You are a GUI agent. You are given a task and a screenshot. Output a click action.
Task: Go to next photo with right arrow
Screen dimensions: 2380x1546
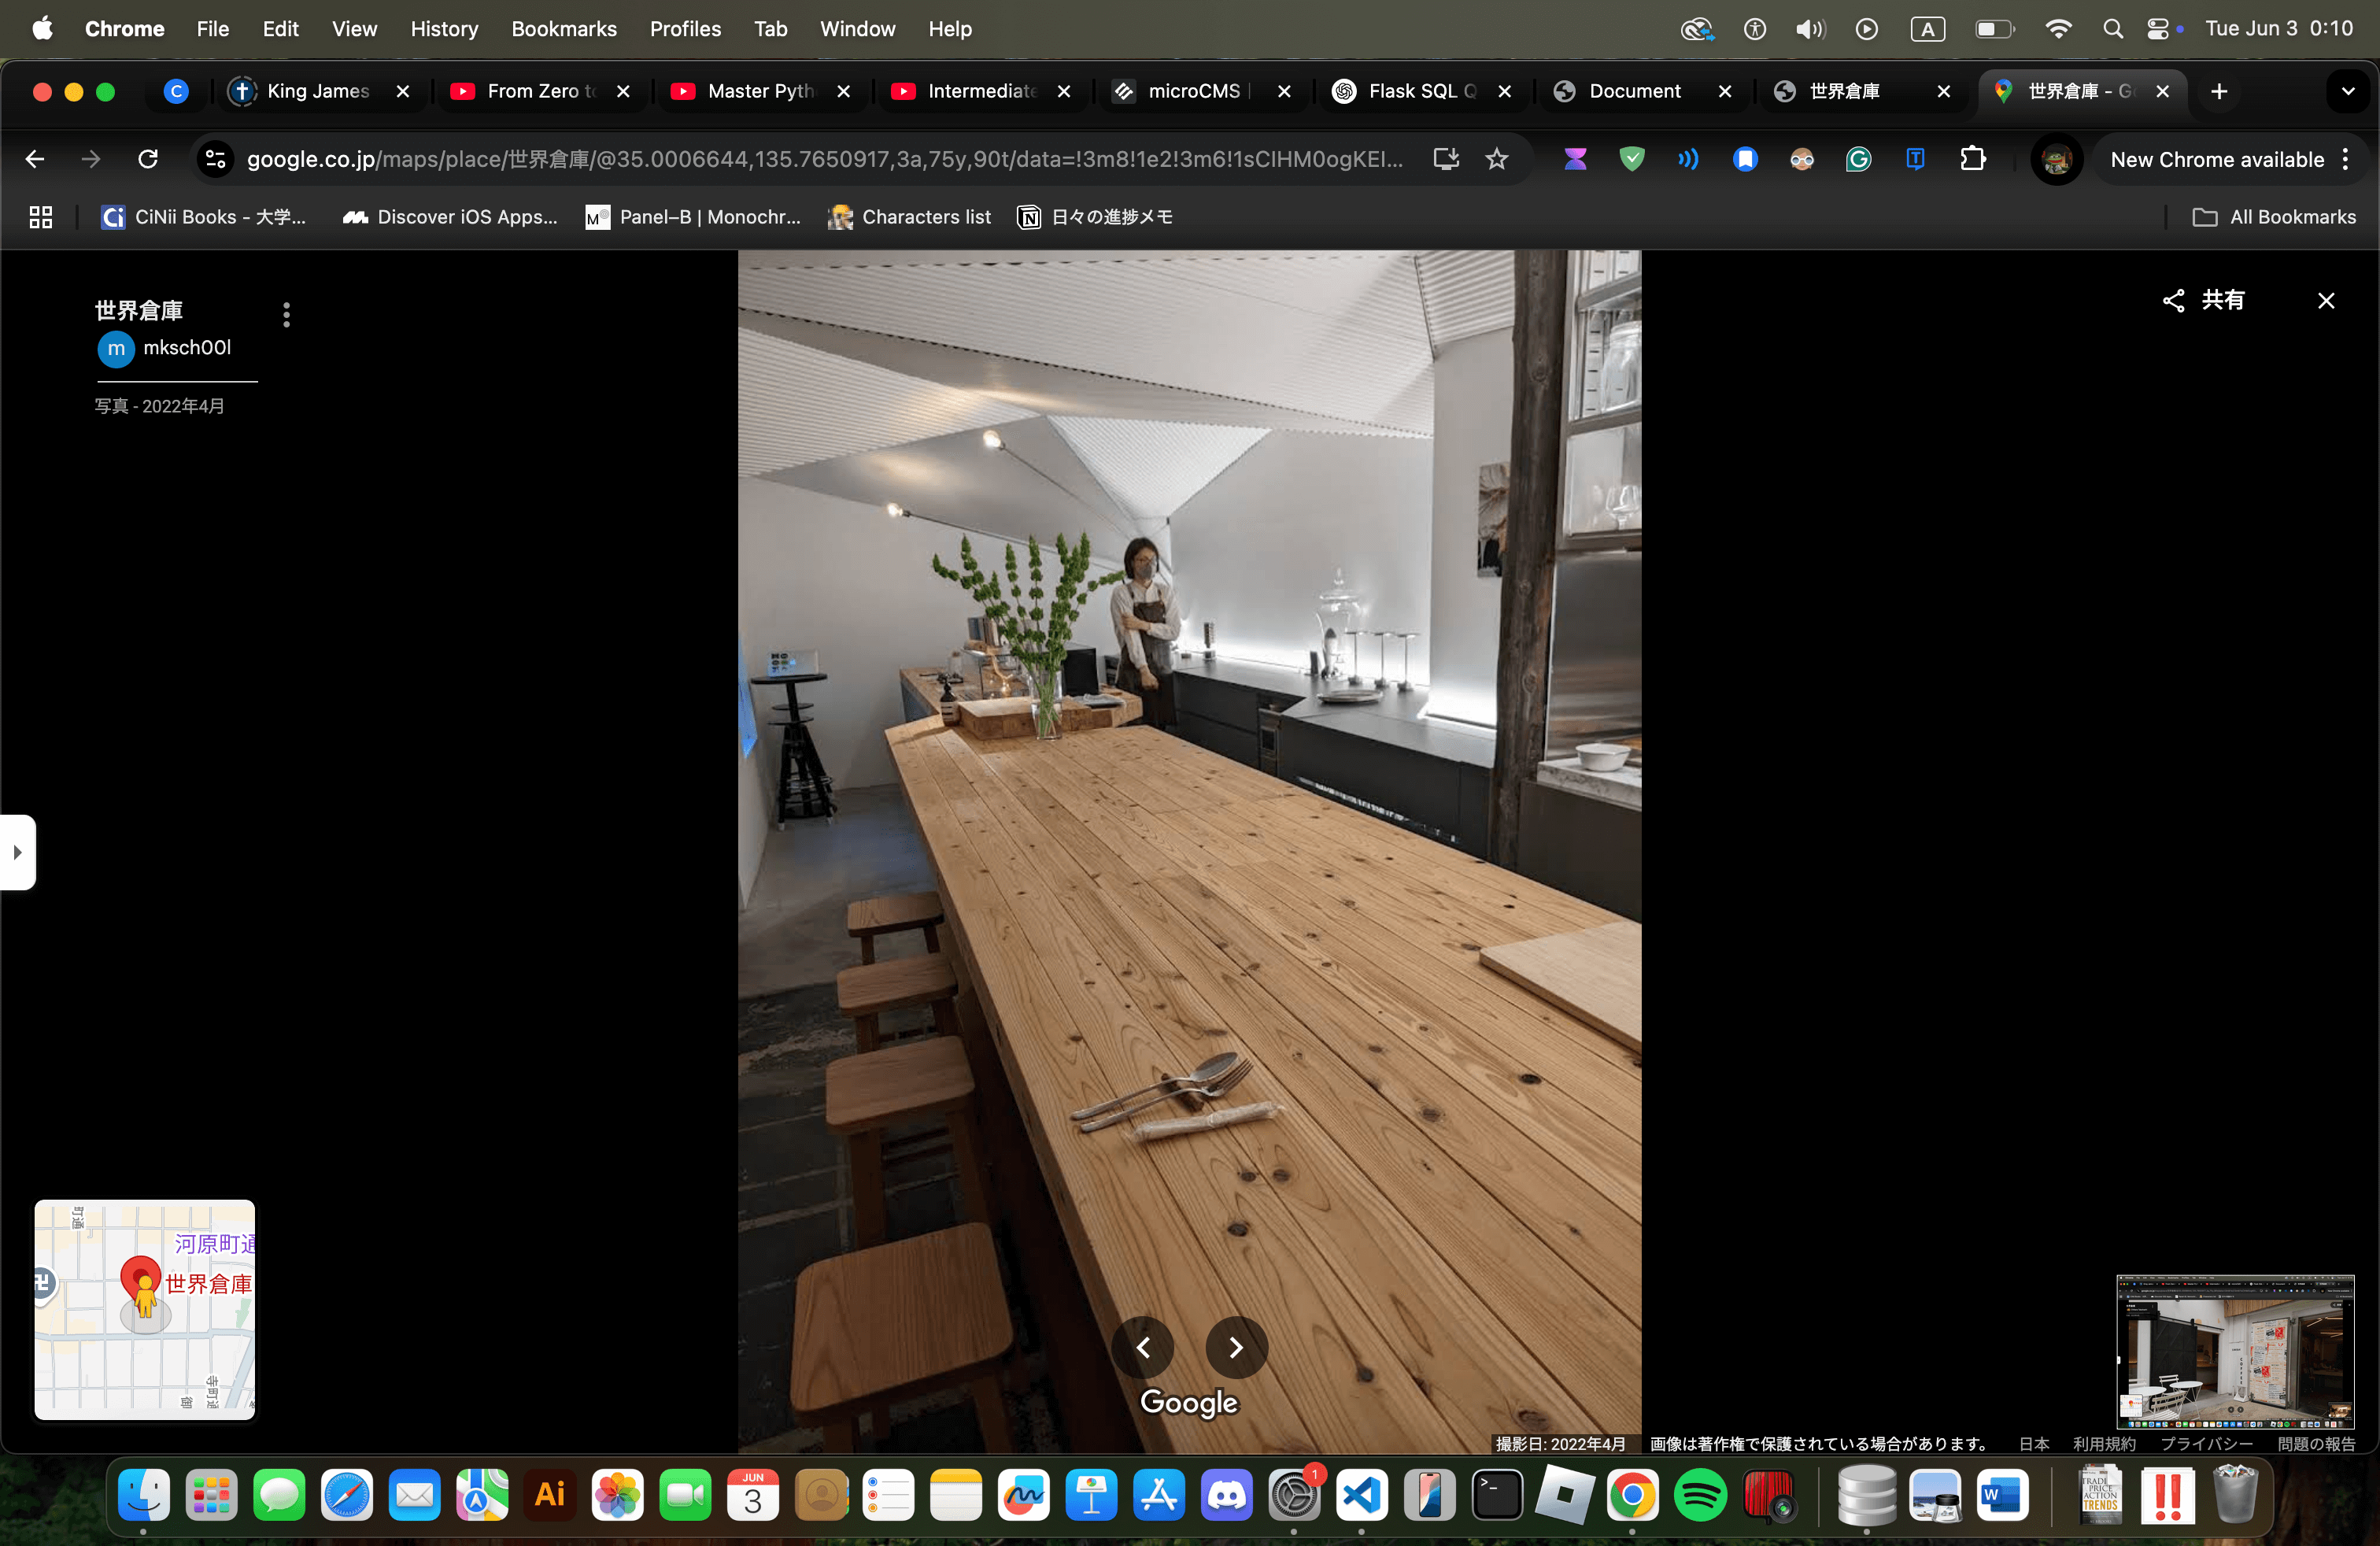click(1236, 1347)
